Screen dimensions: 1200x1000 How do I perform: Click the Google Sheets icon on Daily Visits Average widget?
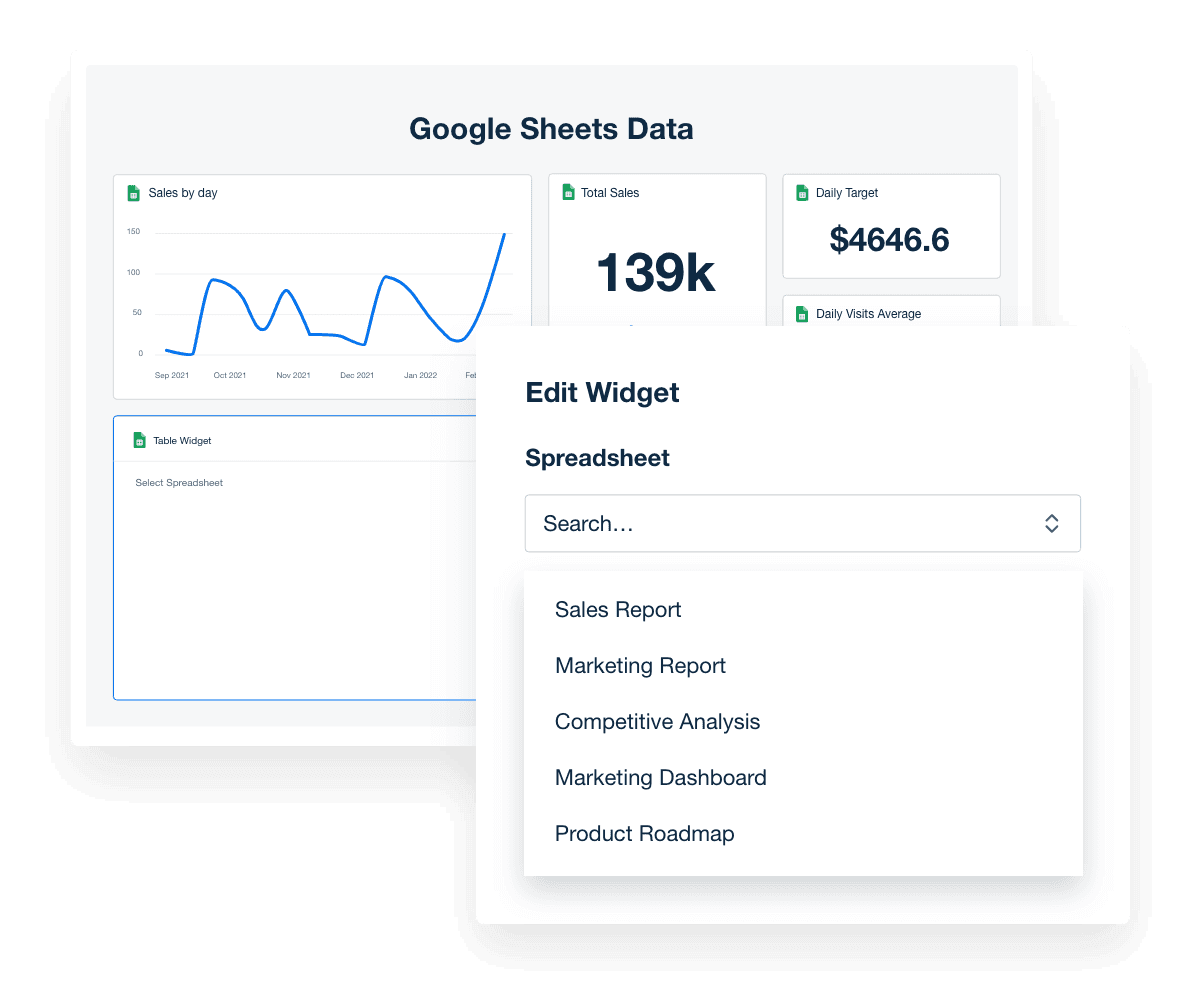(802, 314)
